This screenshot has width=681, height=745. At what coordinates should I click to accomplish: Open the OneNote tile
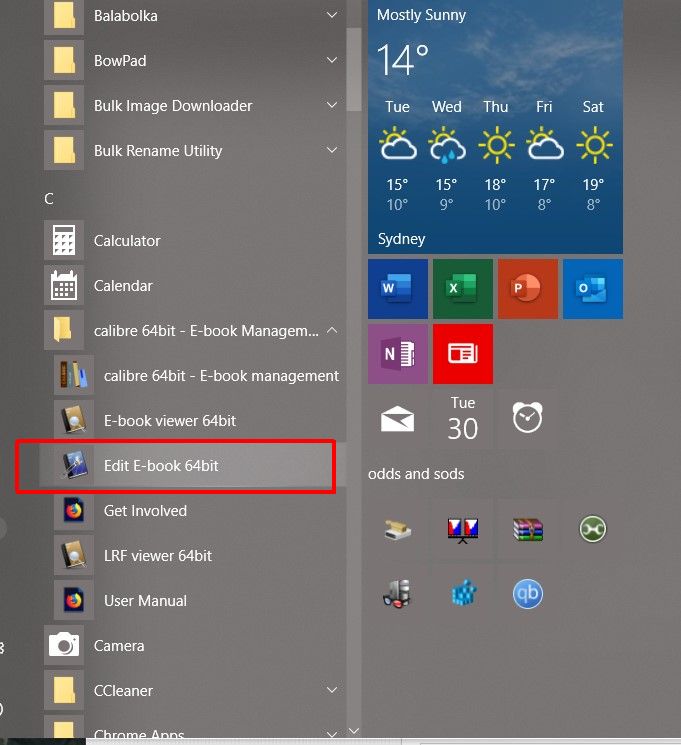(398, 354)
